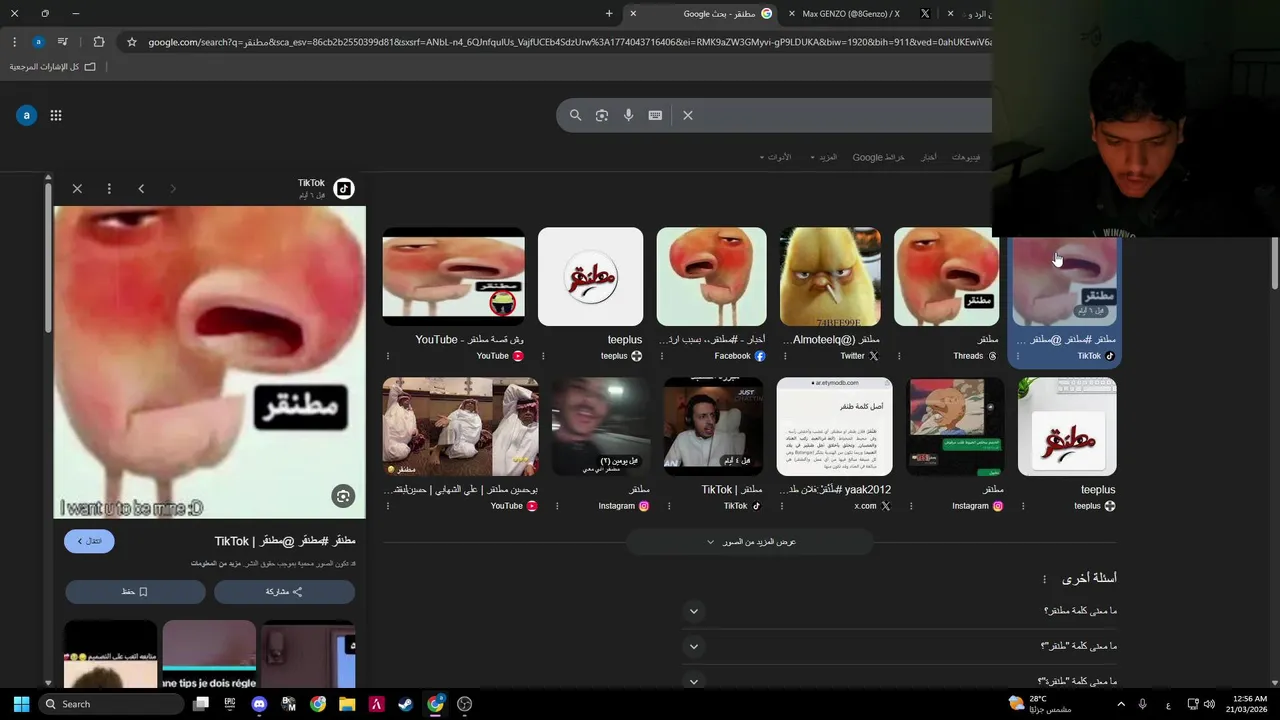
Task: Click the TikTok source logo in preview header
Action: pyautogui.click(x=343, y=188)
